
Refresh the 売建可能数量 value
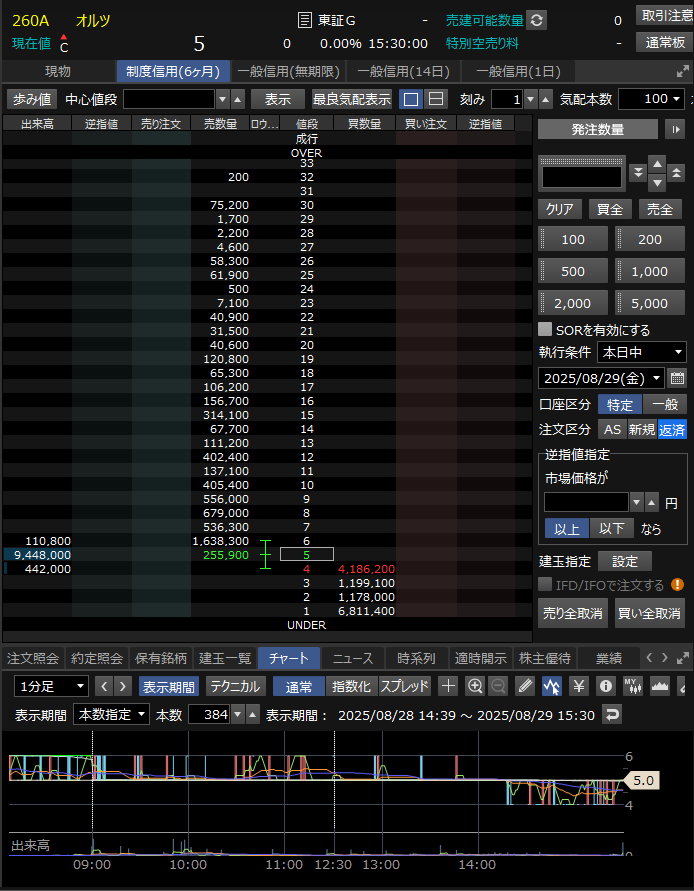pyautogui.click(x=536, y=21)
